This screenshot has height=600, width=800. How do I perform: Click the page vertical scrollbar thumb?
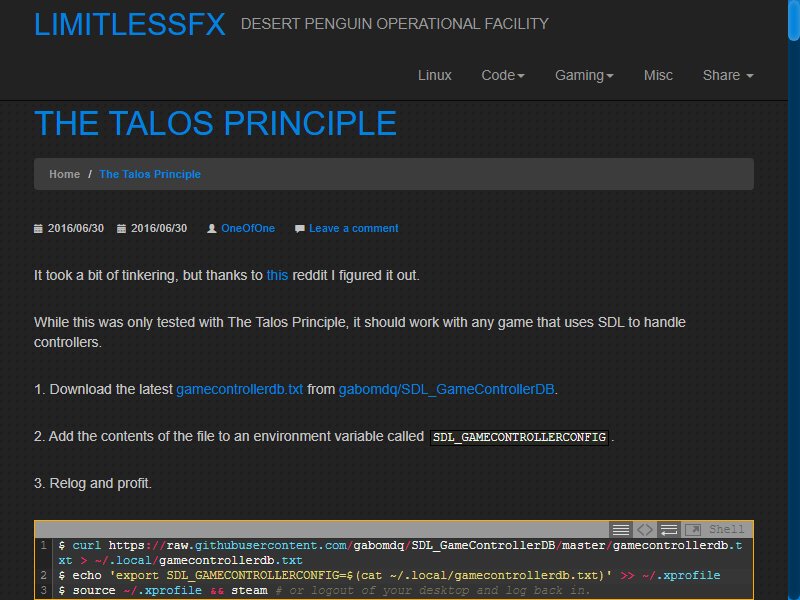point(794,19)
